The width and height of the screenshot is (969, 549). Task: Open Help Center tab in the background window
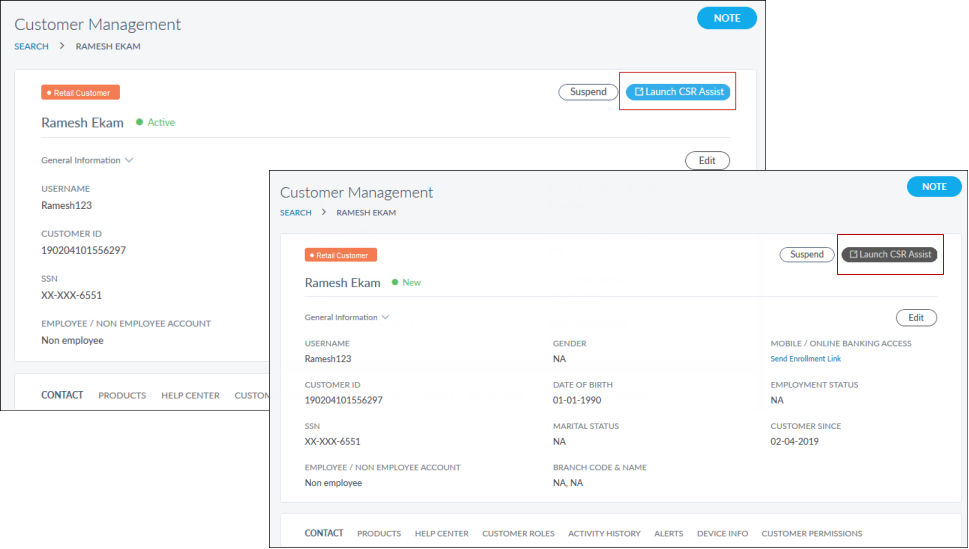[190, 396]
